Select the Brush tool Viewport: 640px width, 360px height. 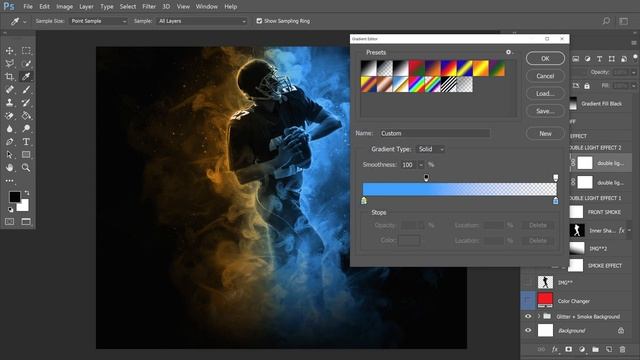pyautogui.click(x=26, y=90)
